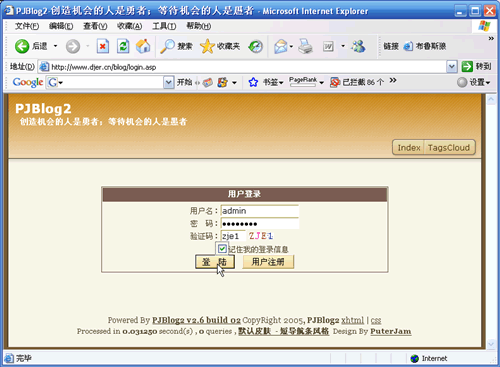The height and width of the screenshot is (367, 500).
Task: Click the 用户注册 register button
Action: 268,262
